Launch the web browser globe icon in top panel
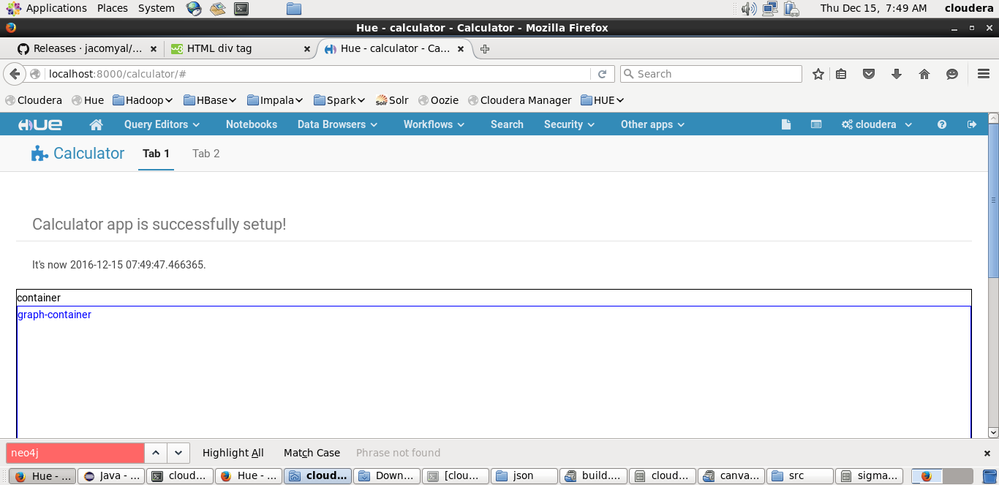The image size is (999, 485). tap(194, 8)
